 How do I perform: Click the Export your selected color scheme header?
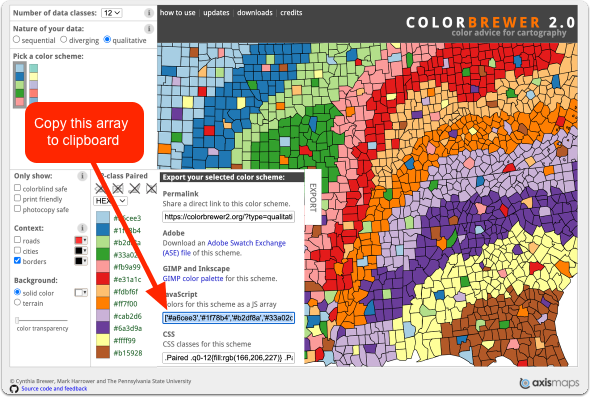click(232, 177)
